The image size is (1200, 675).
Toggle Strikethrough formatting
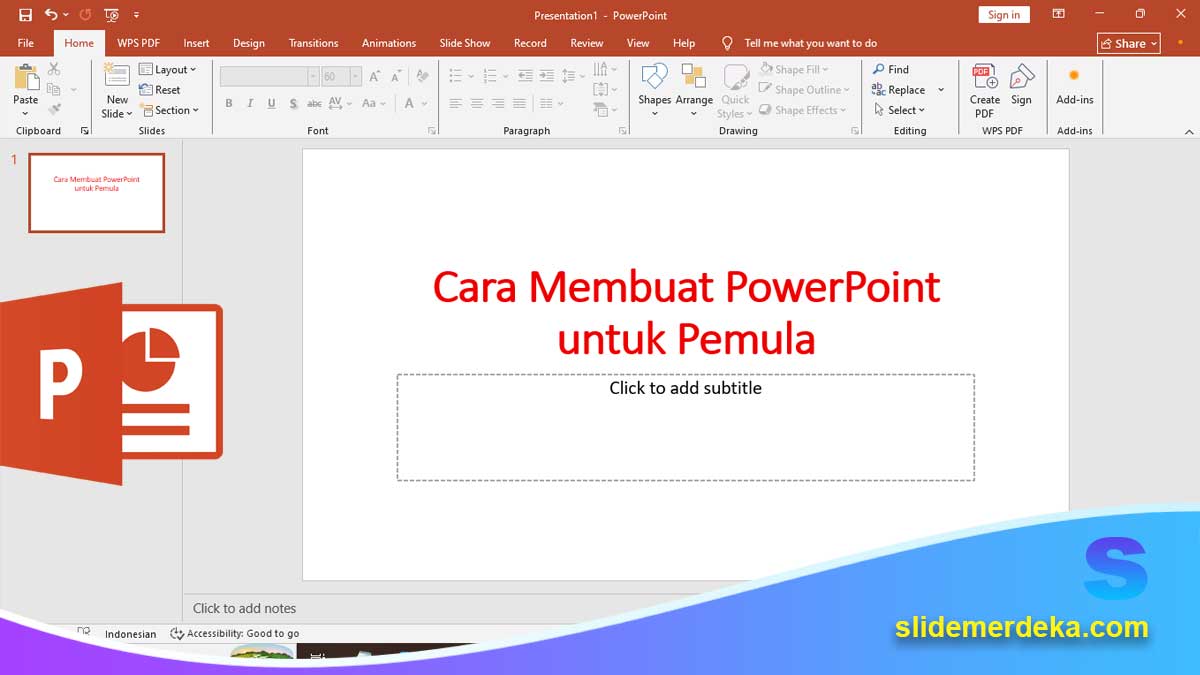pos(314,103)
